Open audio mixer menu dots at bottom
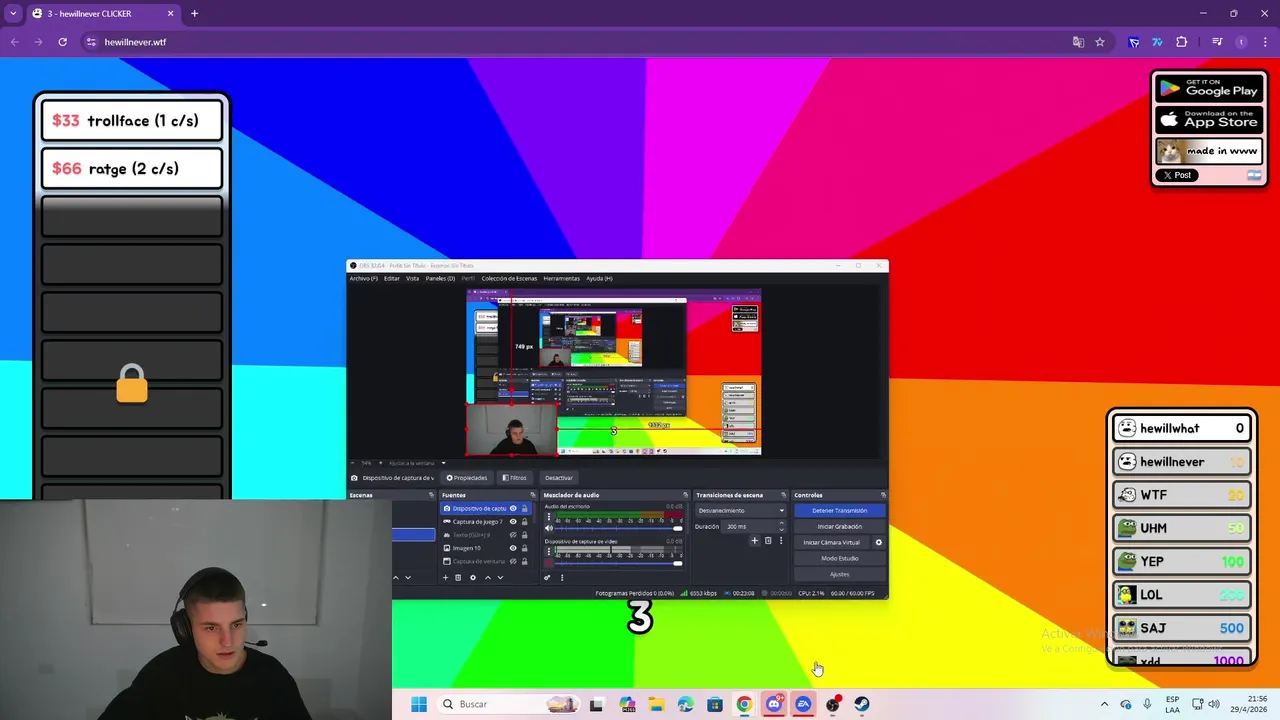 coord(562,577)
